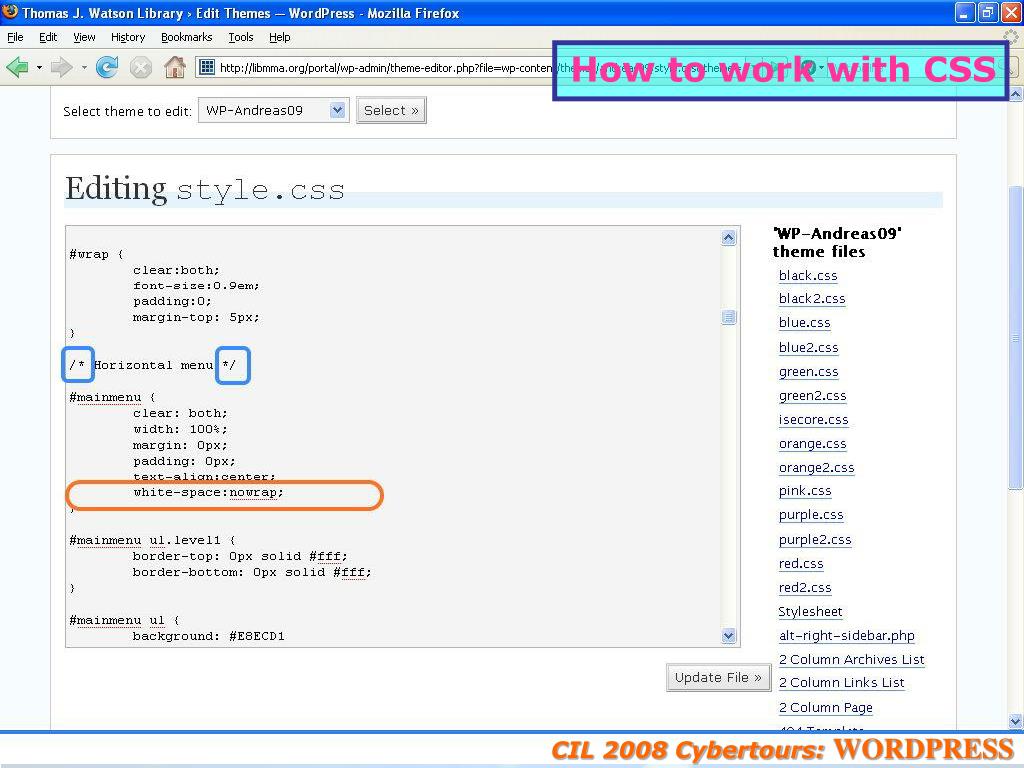Screen dimensions: 1024x768
Task: Click inside the style.css code editor text area
Action: click(393, 436)
